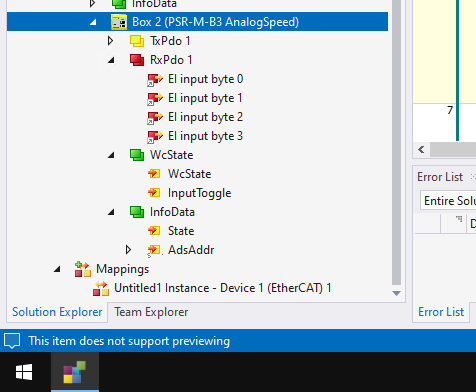
Task: Open the Error List tab
Action: click(x=441, y=312)
